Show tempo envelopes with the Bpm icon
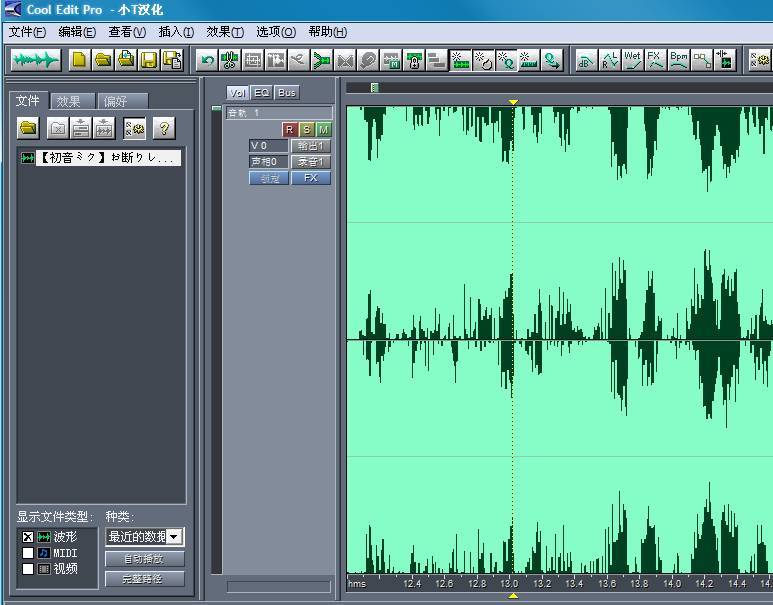 679,61
